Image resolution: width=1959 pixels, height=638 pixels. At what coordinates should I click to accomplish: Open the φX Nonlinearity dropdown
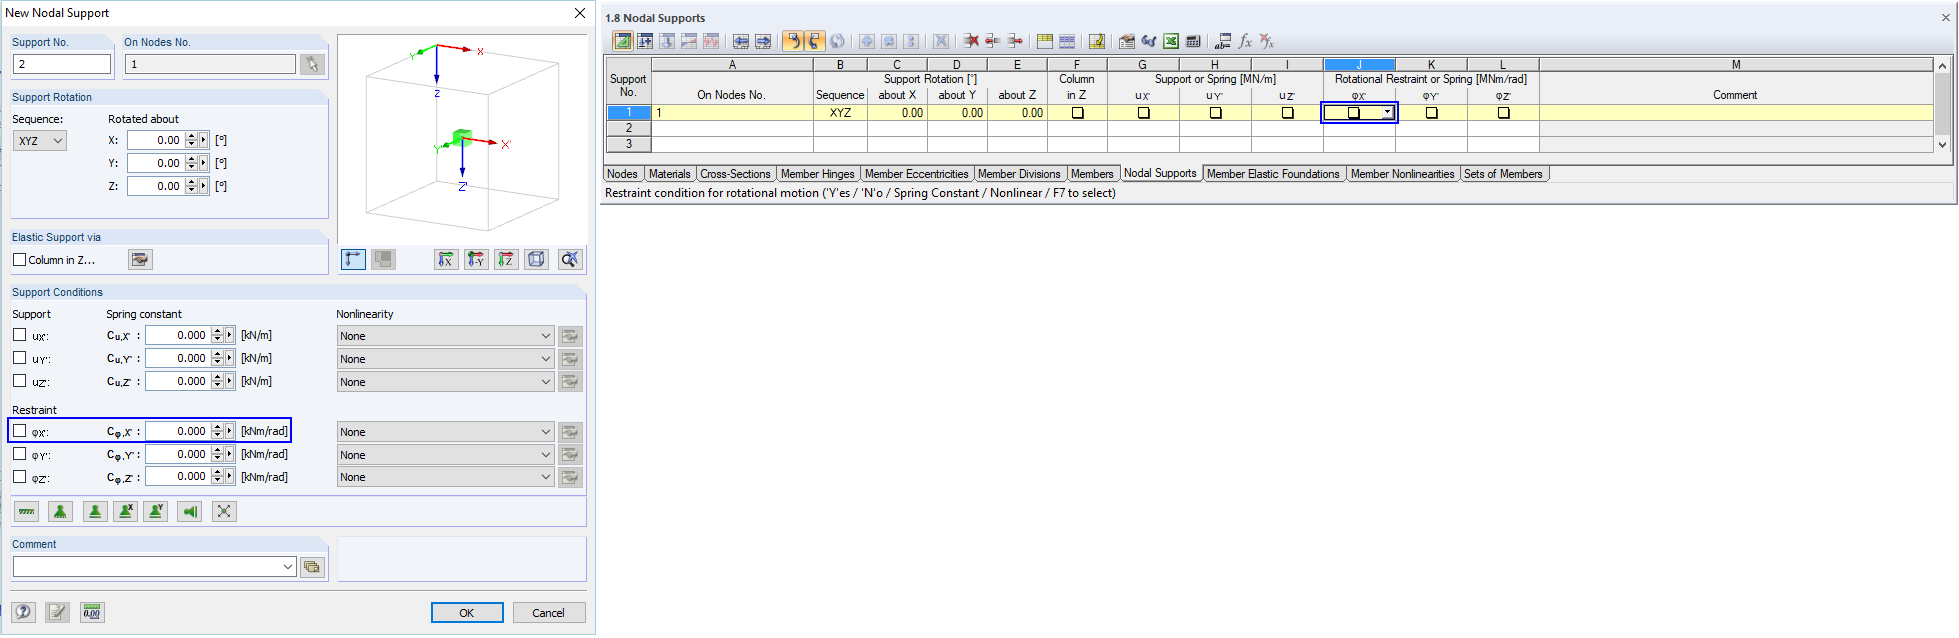[x=445, y=432]
